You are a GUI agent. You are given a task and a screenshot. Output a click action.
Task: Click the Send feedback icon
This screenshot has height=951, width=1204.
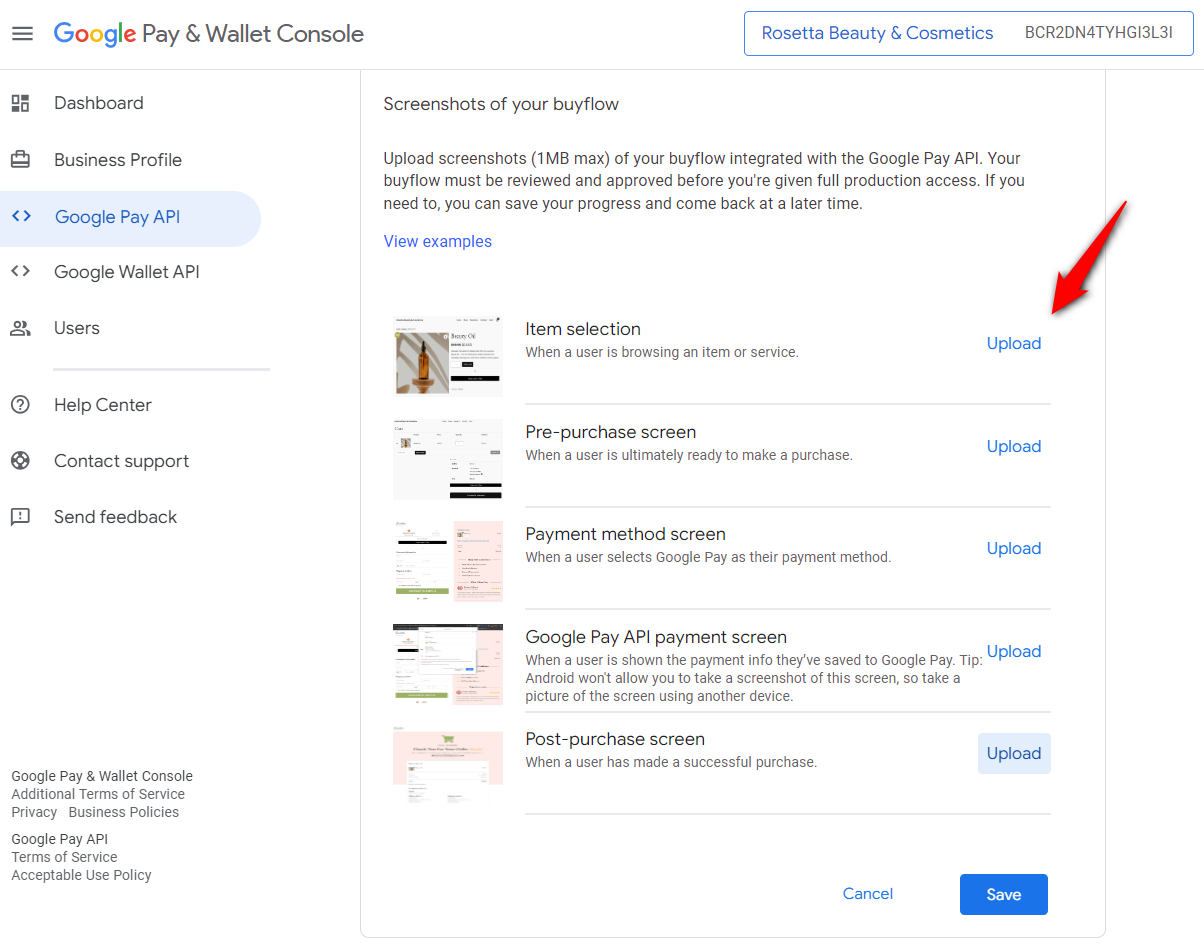click(20, 516)
